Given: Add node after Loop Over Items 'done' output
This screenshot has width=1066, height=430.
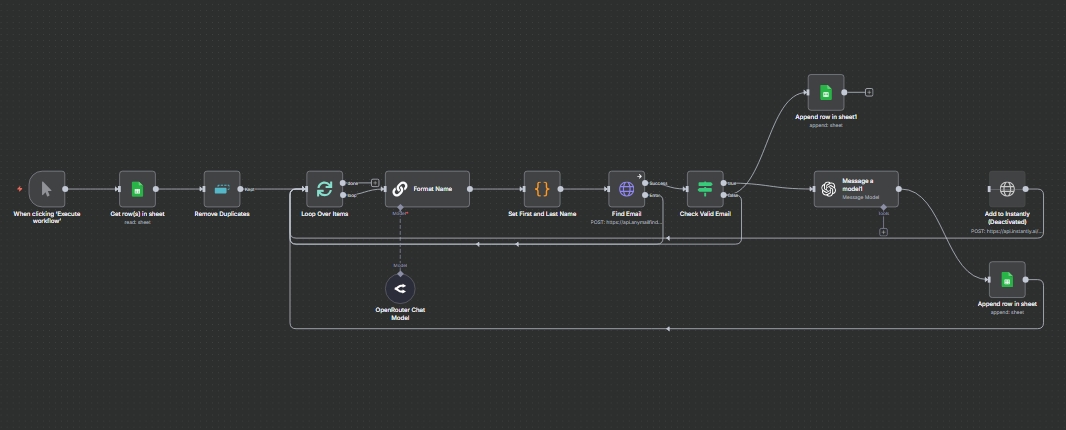Looking at the screenshot, I should (375, 182).
